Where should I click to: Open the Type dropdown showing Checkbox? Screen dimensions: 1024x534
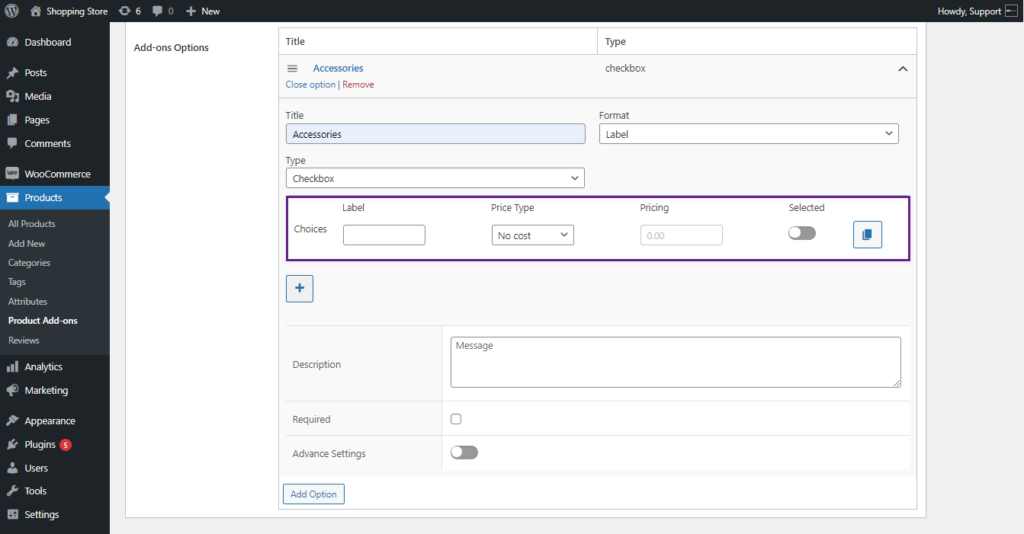(x=435, y=178)
